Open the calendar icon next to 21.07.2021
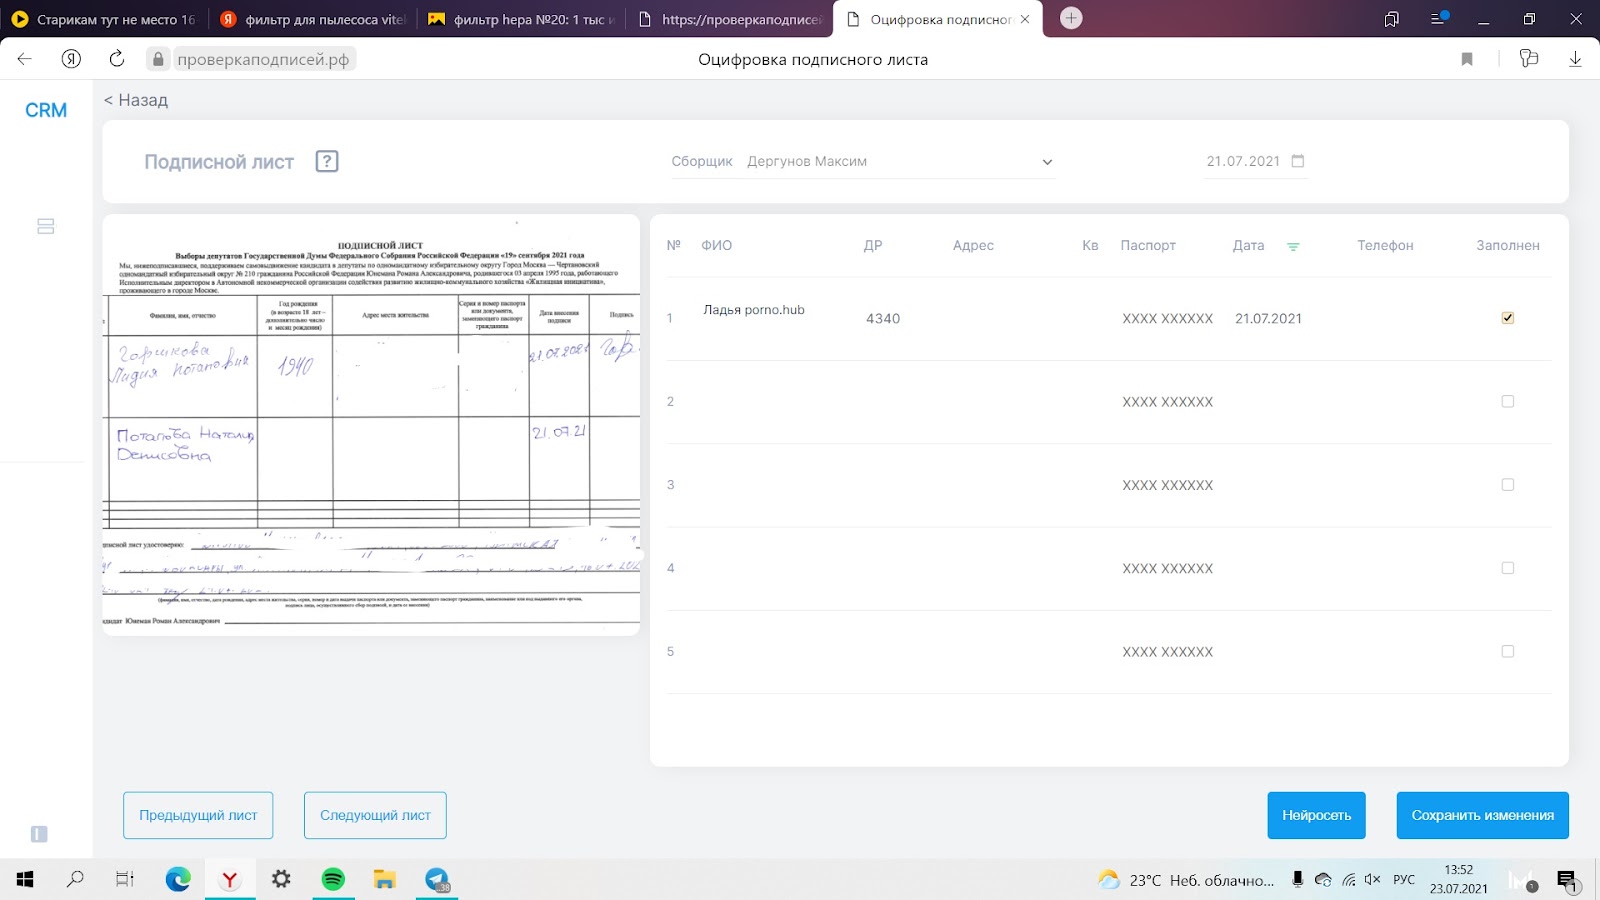The width and height of the screenshot is (1600, 900). (1298, 161)
